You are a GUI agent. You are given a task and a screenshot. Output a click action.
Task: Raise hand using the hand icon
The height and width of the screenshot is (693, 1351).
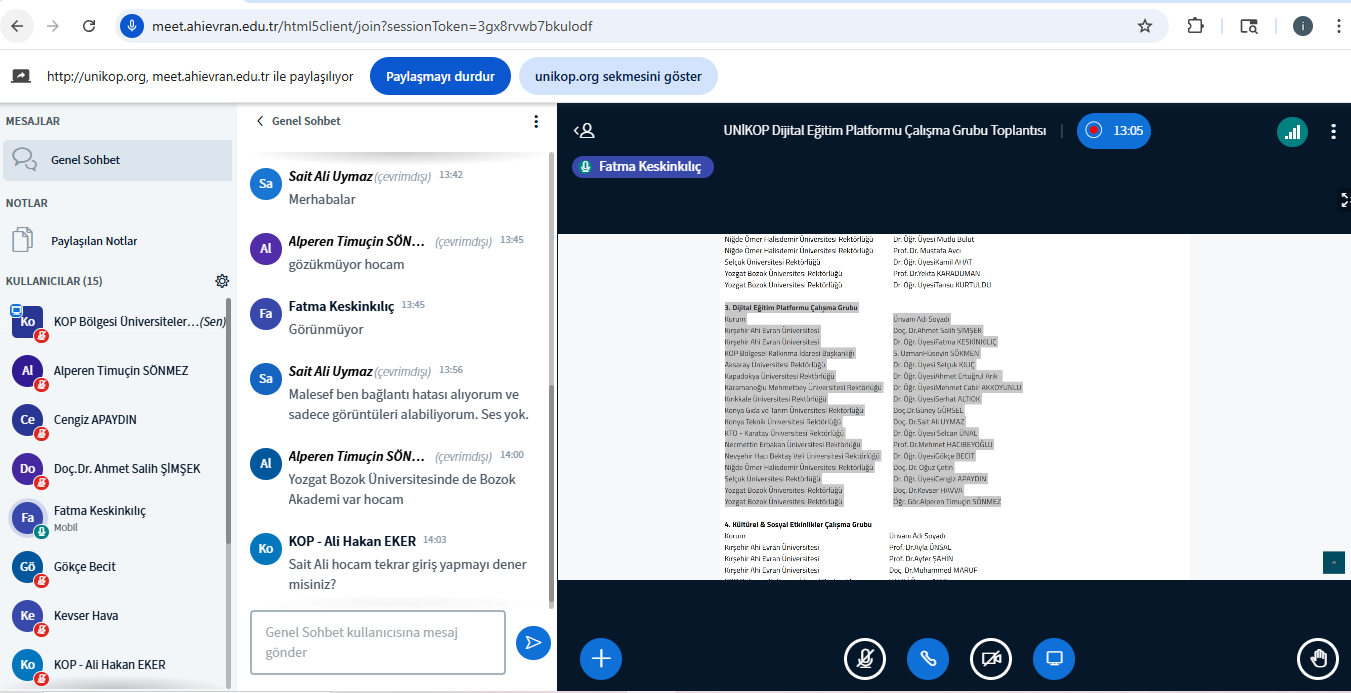pos(1318,658)
